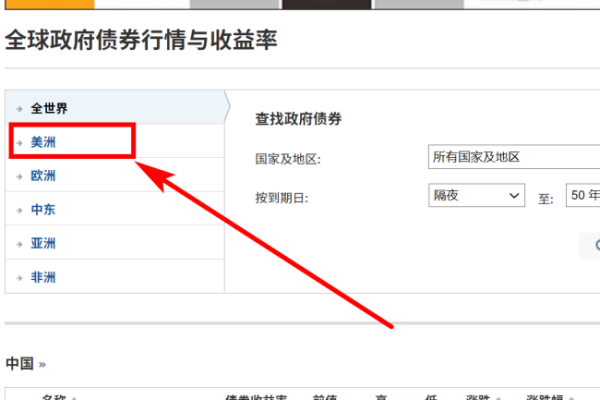Image resolution: width=600 pixels, height=400 pixels.
Task: Click the search icon button under the maturity fields
Action: [592, 245]
